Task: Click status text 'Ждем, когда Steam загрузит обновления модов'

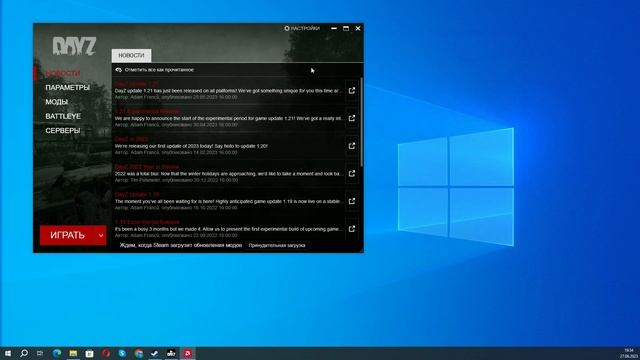Action: point(181,245)
